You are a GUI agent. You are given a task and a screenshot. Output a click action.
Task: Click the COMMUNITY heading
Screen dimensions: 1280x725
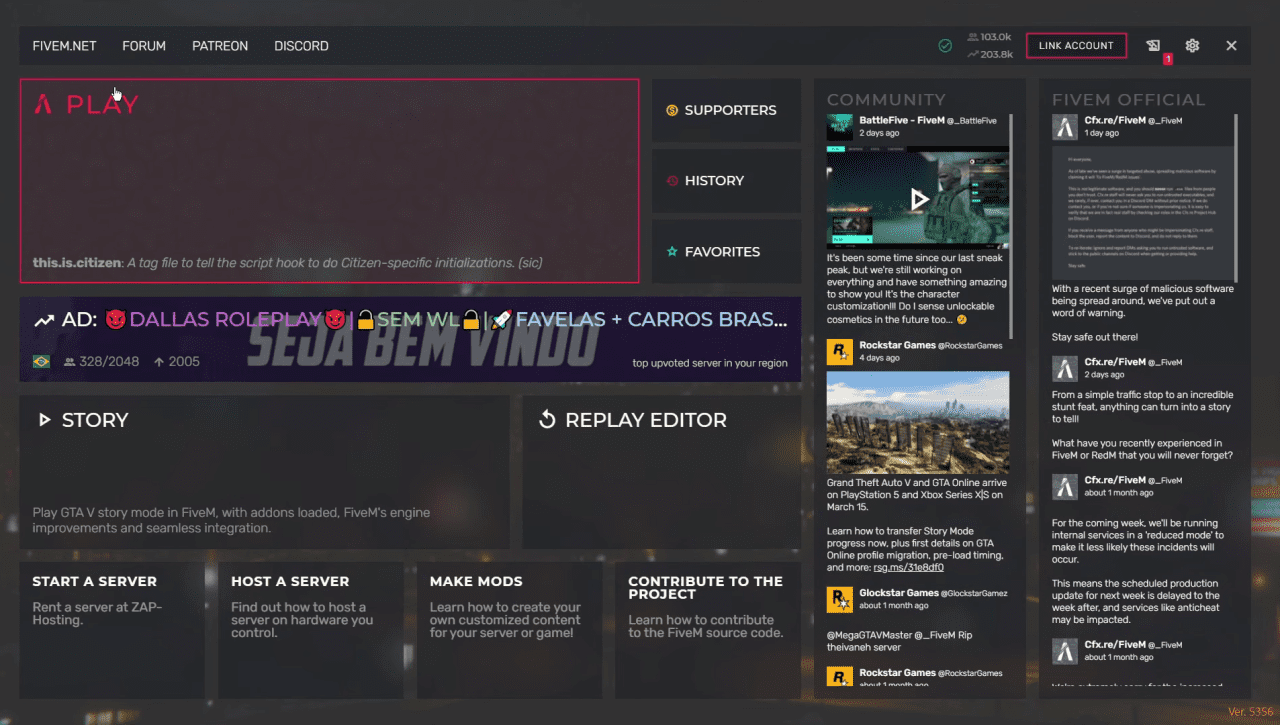point(886,99)
